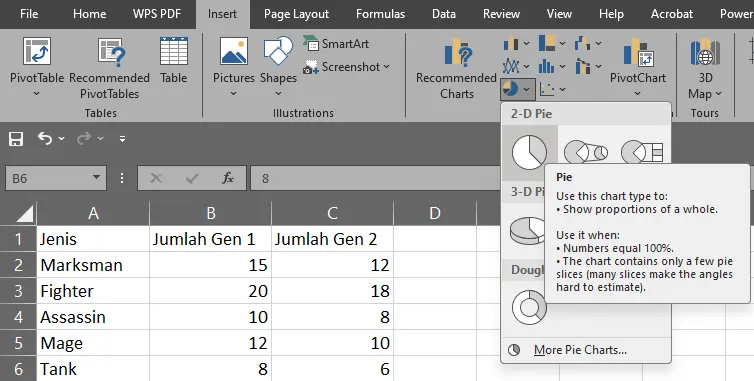This screenshot has width=754, height=381.
Task: Open the Shapes gallery
Action: click(x=278, y=67)
